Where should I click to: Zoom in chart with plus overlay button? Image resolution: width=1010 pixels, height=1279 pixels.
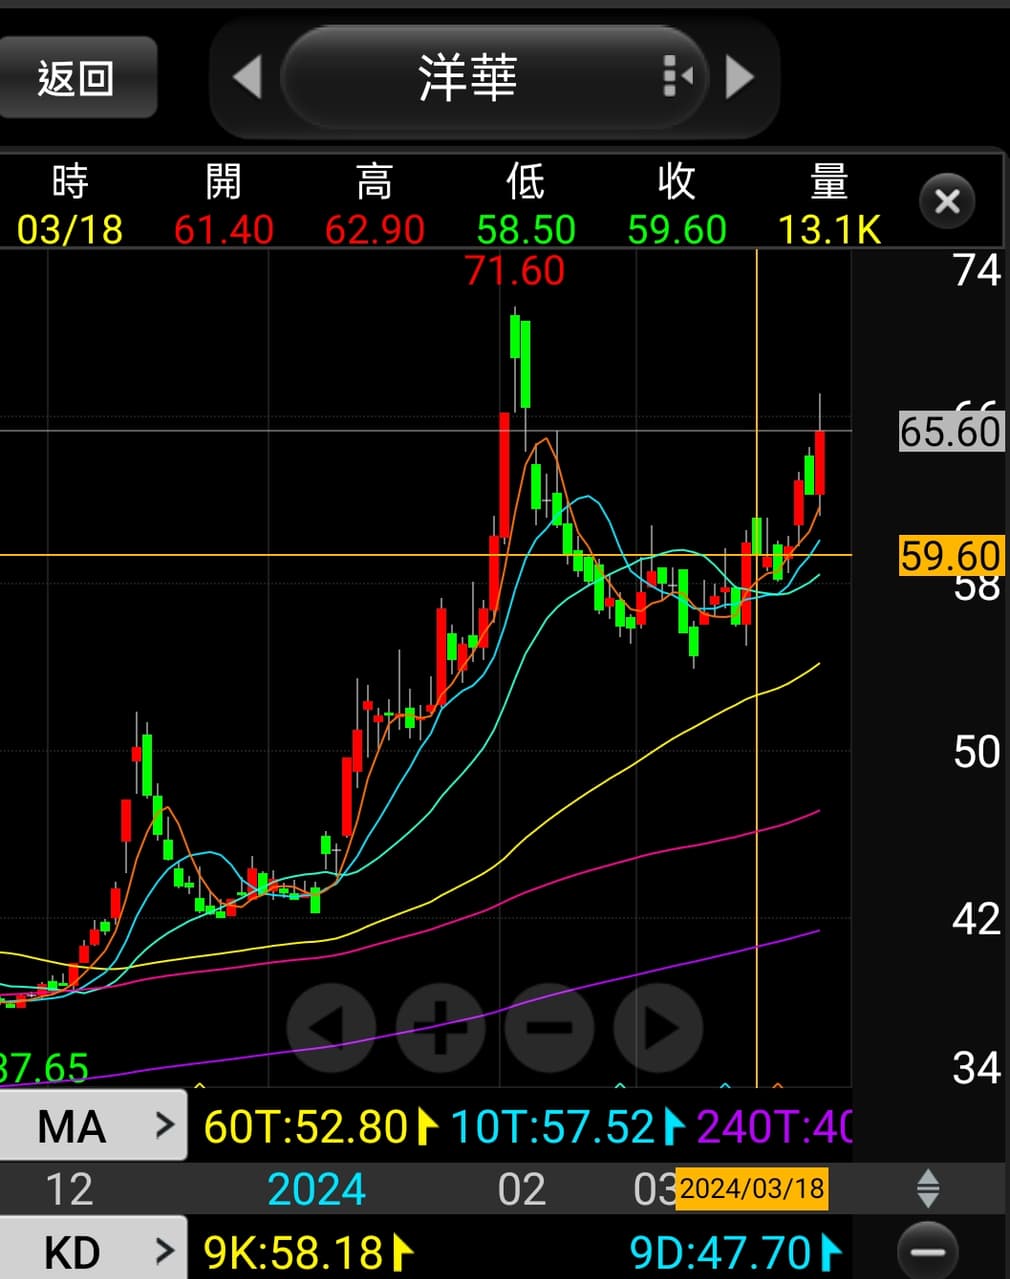click(x=440, y=1027)
